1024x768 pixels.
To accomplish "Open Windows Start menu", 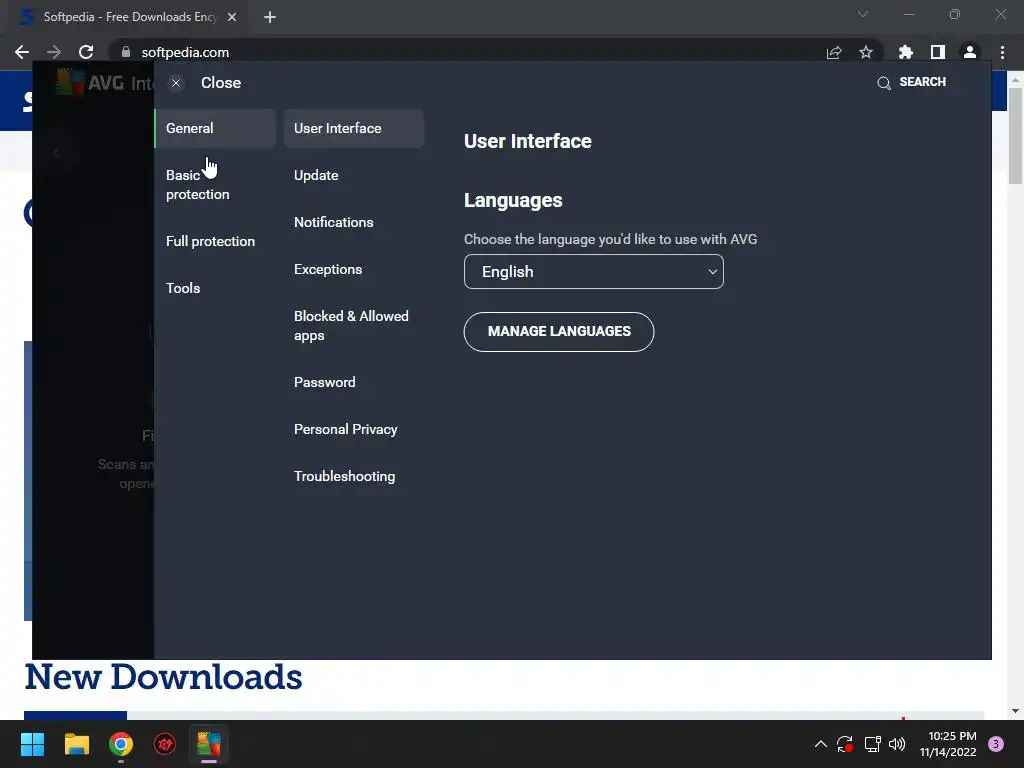I will coord(32,744).
